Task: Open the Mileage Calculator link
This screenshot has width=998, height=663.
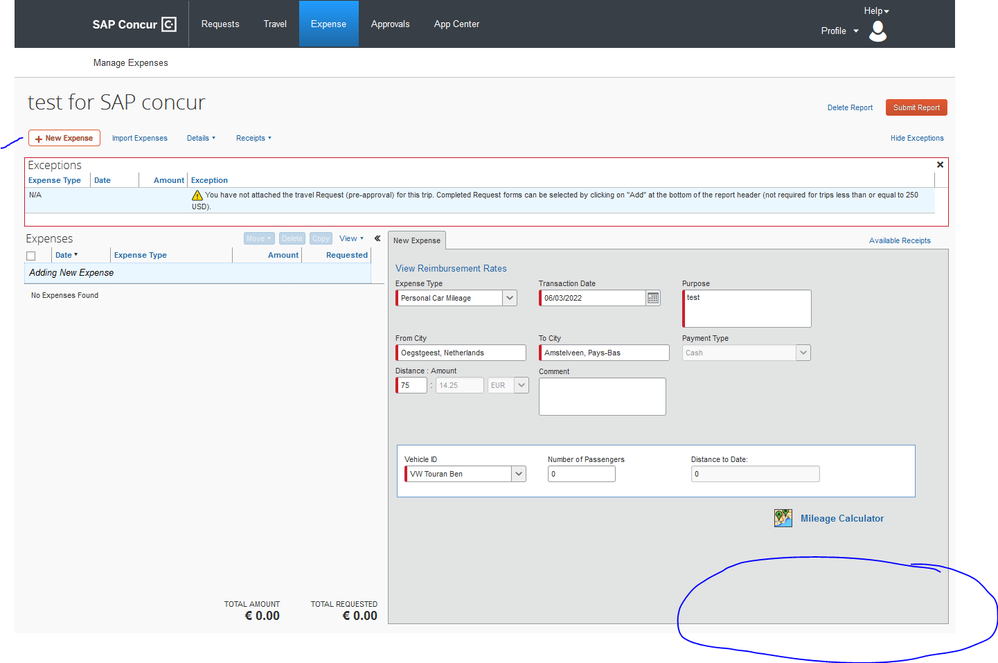Action: point(841,519)
